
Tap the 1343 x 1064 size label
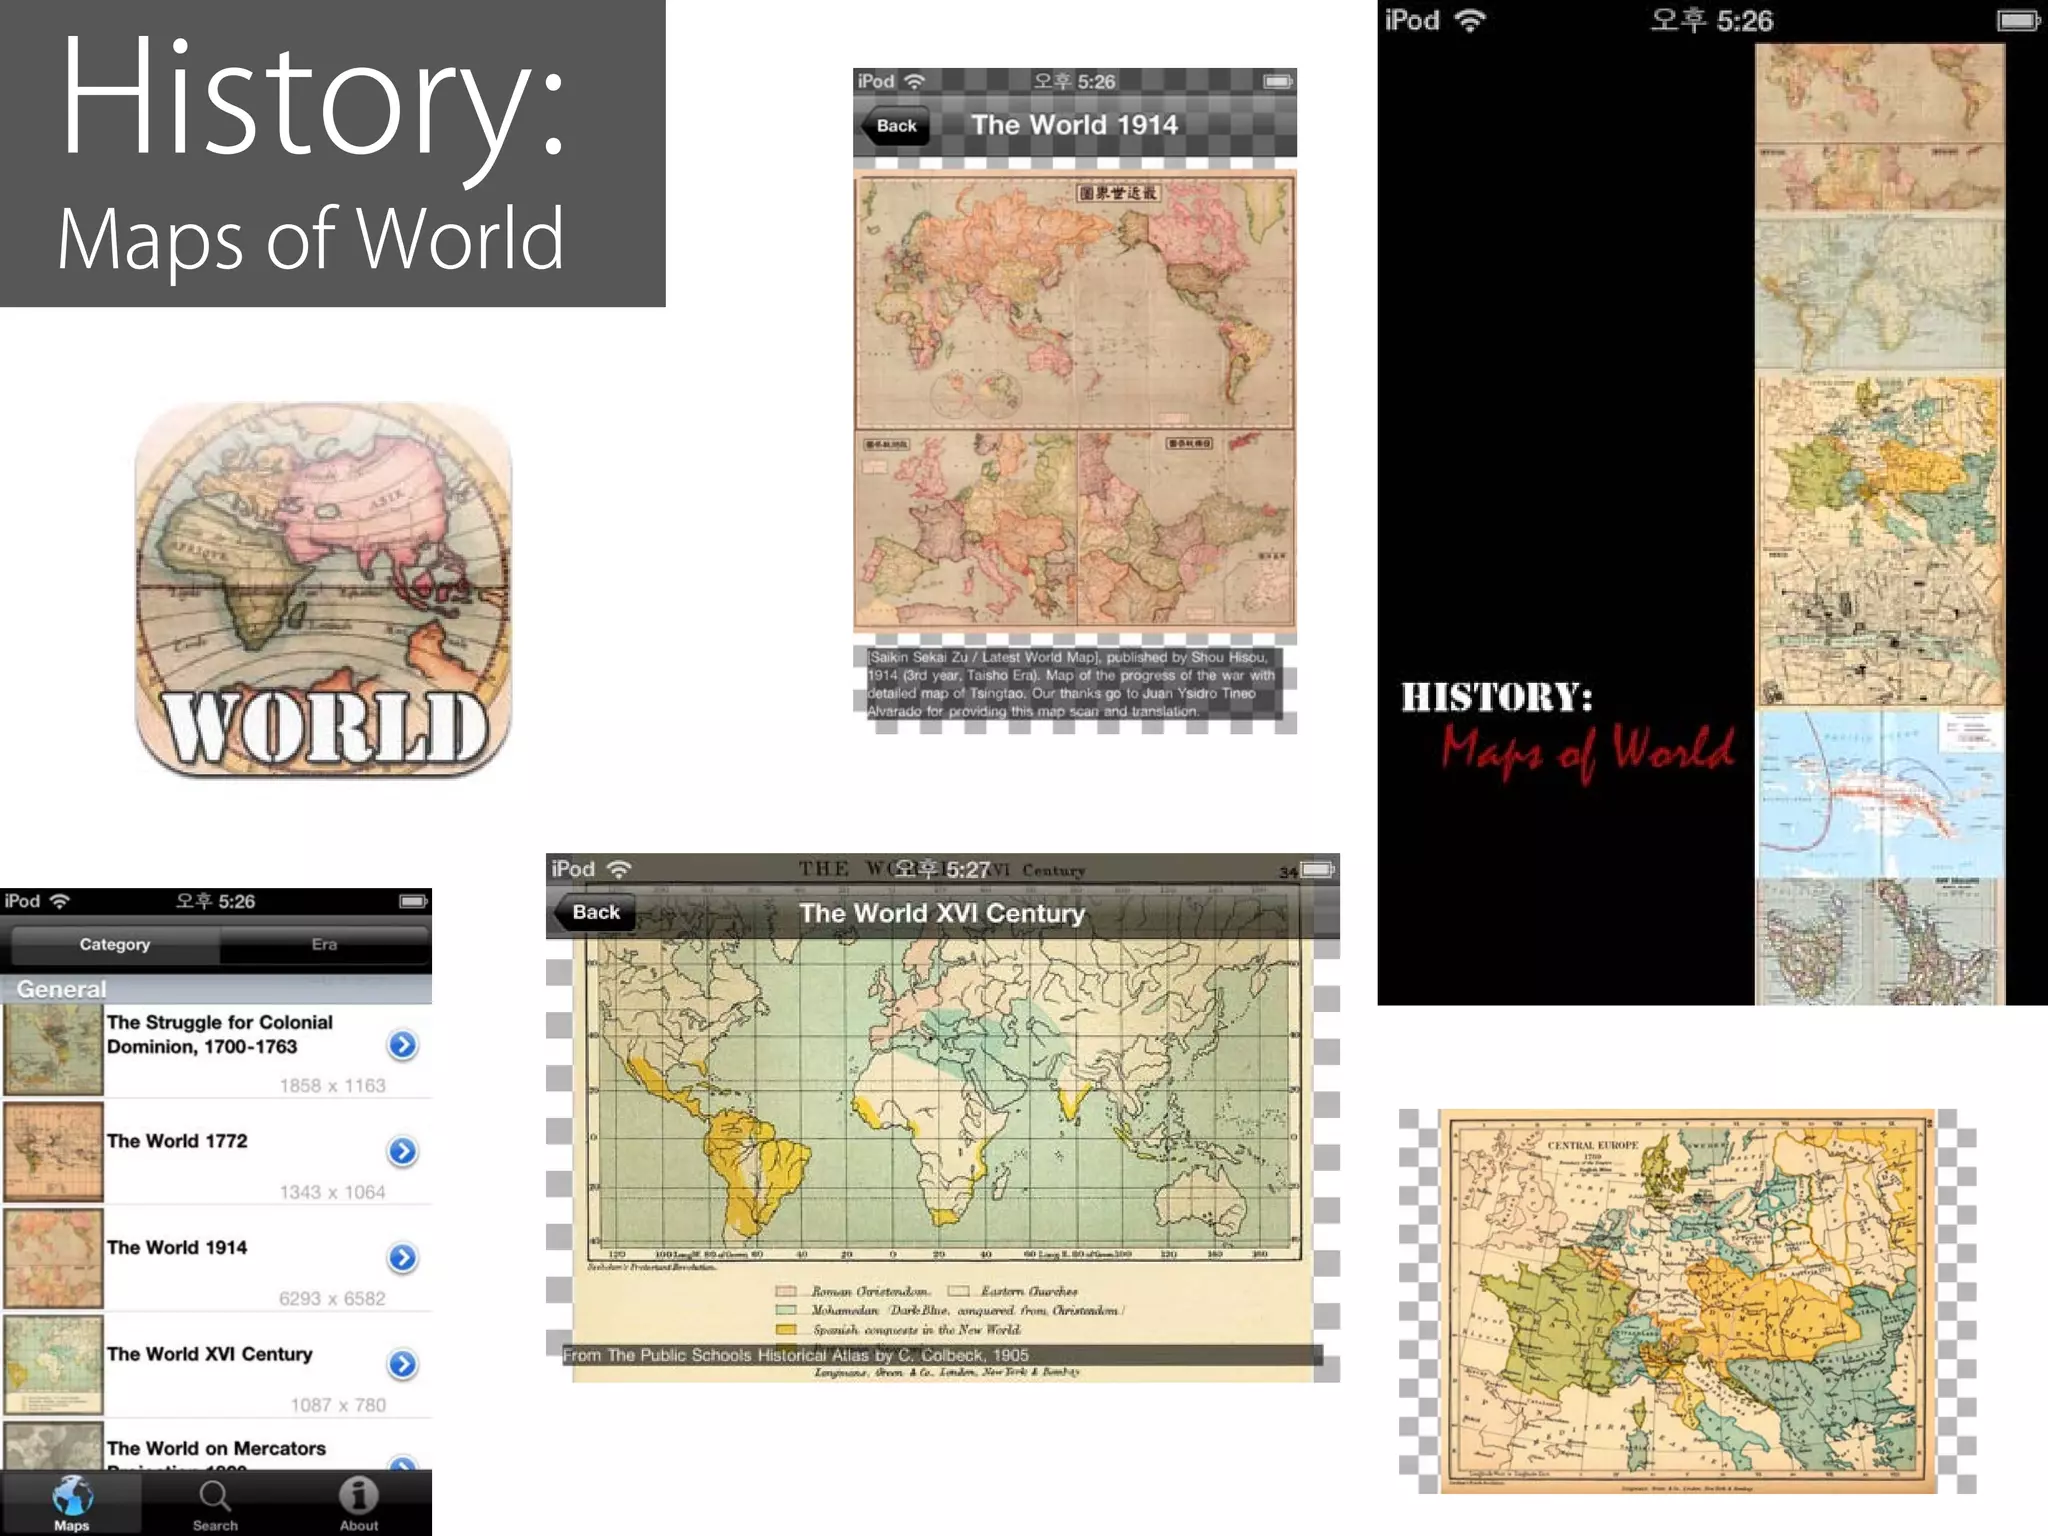[332, 1192]
